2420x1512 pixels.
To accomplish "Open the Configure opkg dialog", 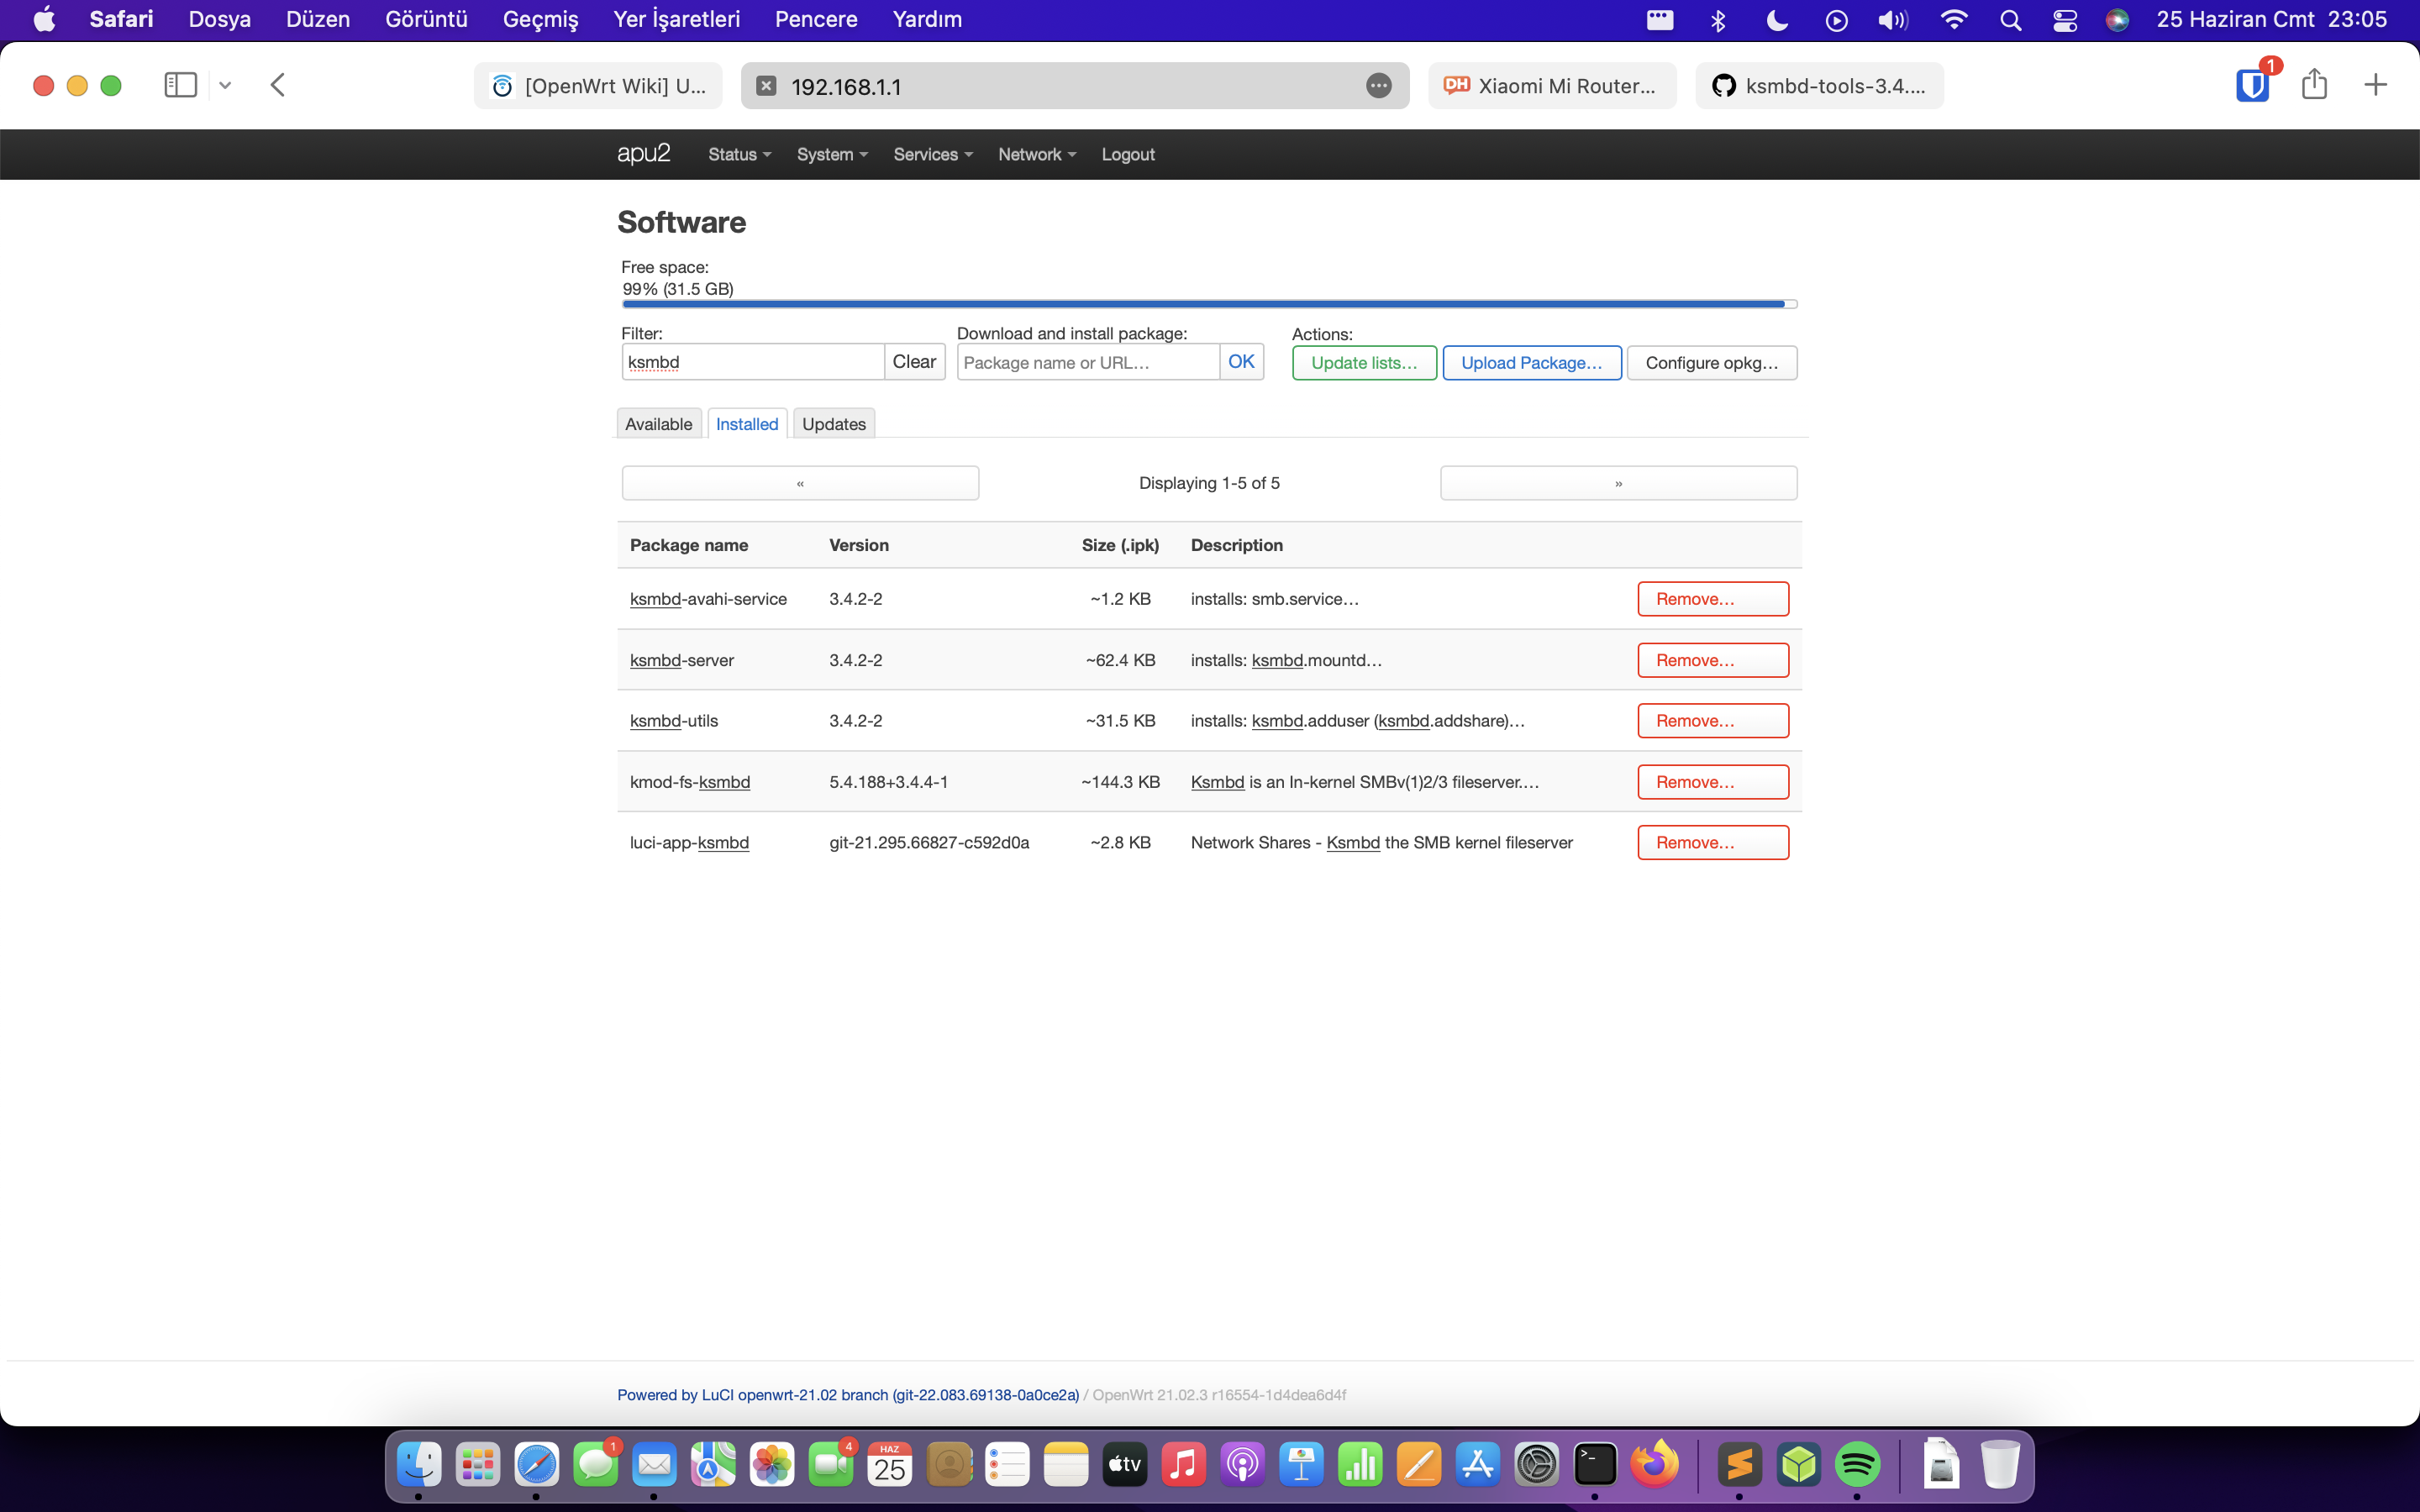I will (x=1711, y=363).
